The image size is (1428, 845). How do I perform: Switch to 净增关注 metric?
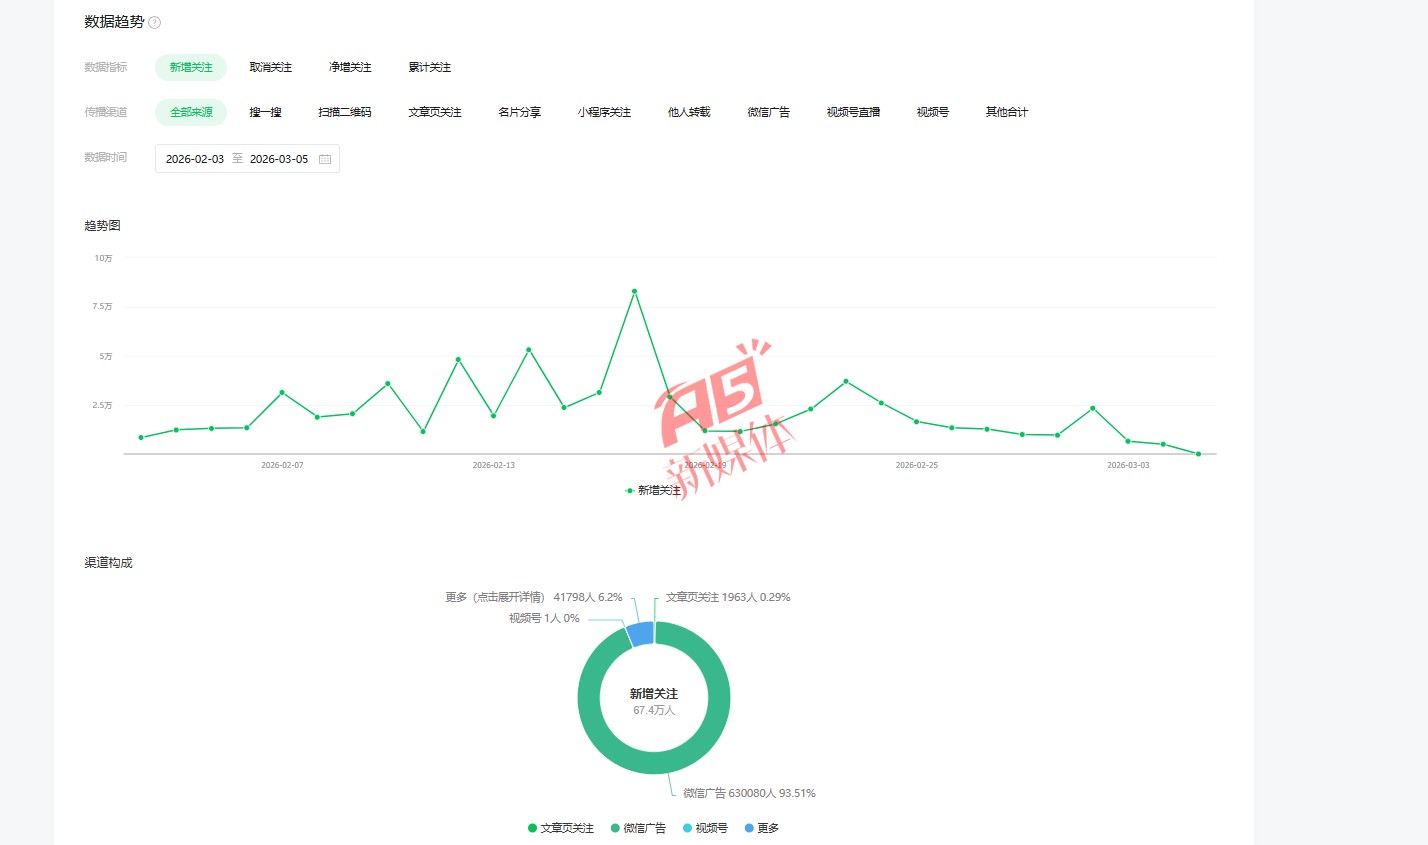click(350, 67)
